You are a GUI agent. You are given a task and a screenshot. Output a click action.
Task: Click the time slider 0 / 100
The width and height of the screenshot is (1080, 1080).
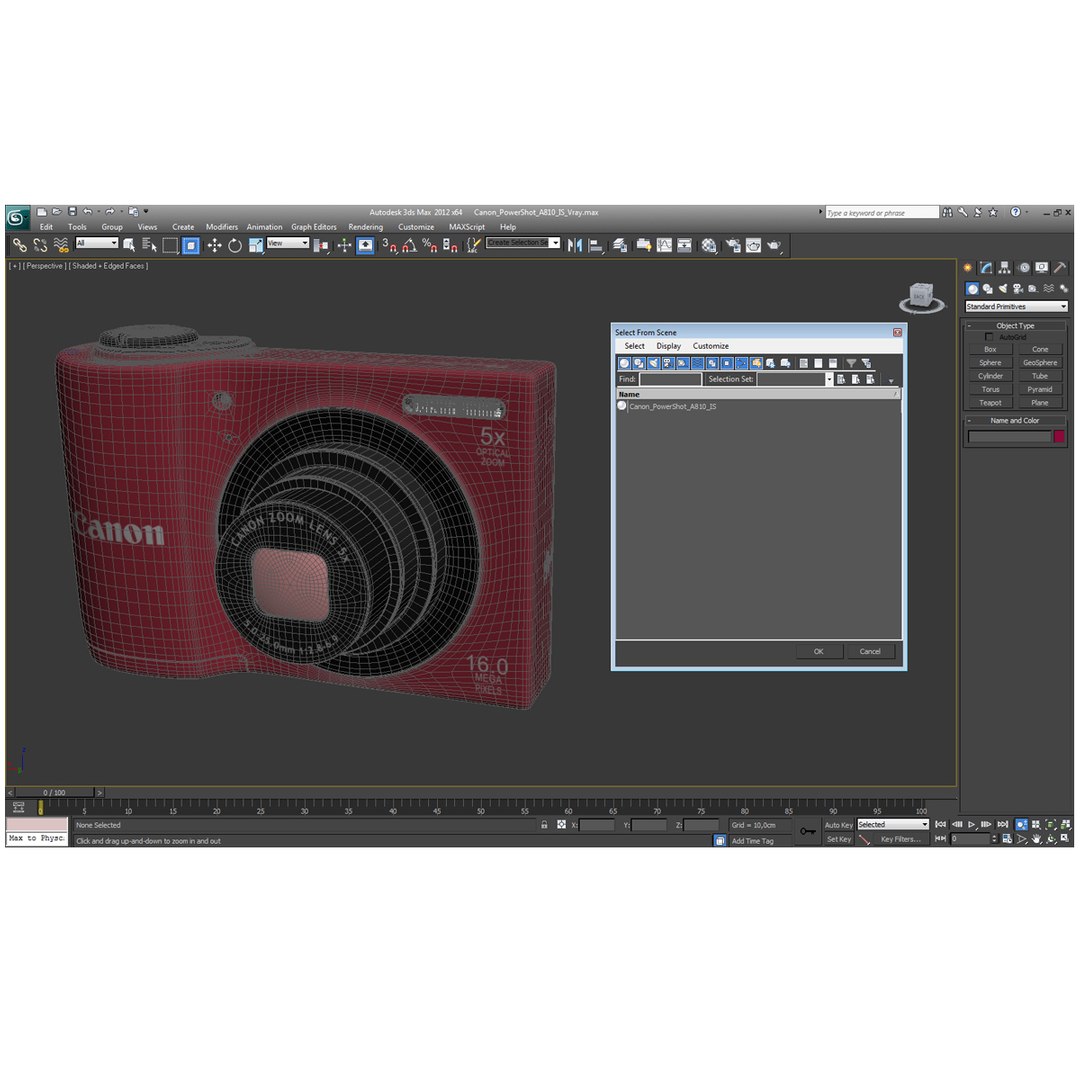coord(54,793)
